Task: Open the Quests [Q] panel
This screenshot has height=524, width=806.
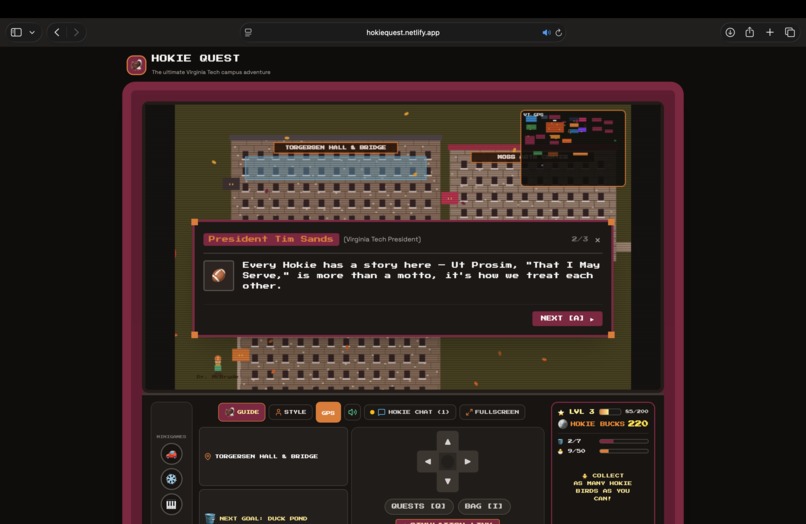Action: [x=418, y=506]
